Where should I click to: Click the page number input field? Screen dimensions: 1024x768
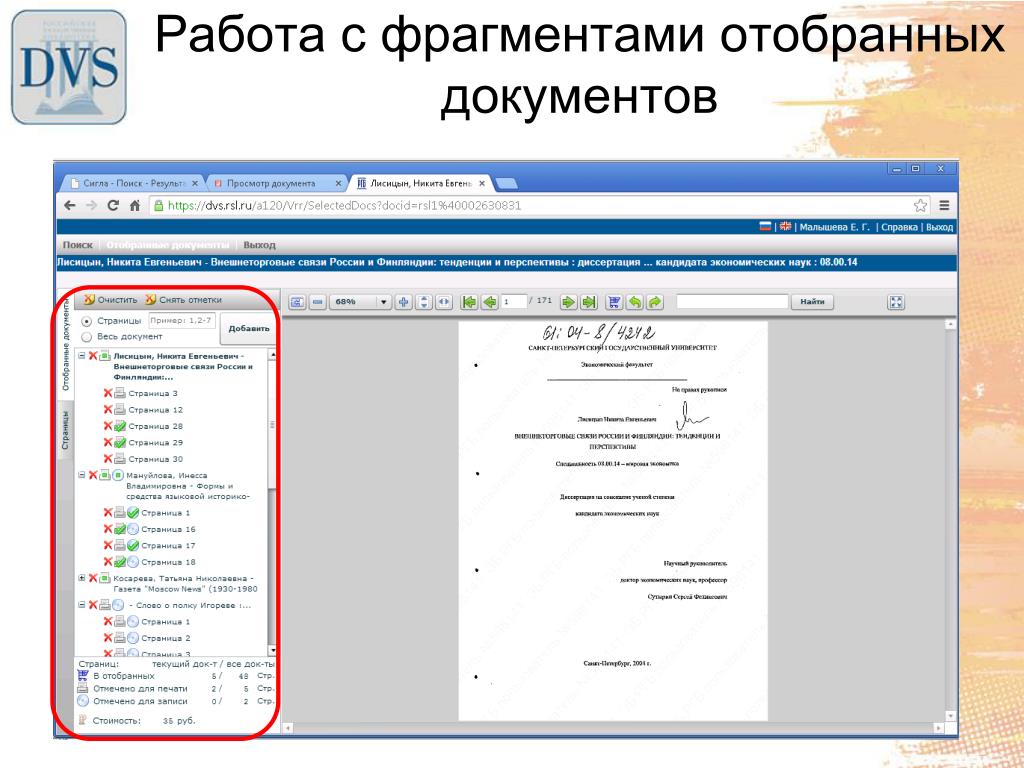[514, 302]
